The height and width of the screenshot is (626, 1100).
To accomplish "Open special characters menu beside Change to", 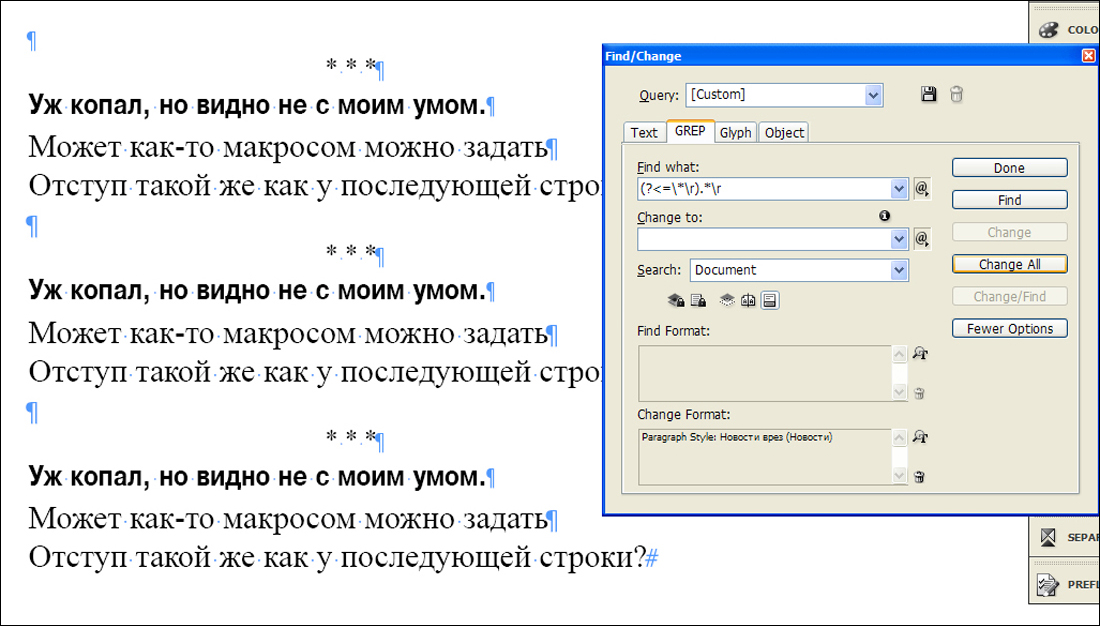I will 922,239.
